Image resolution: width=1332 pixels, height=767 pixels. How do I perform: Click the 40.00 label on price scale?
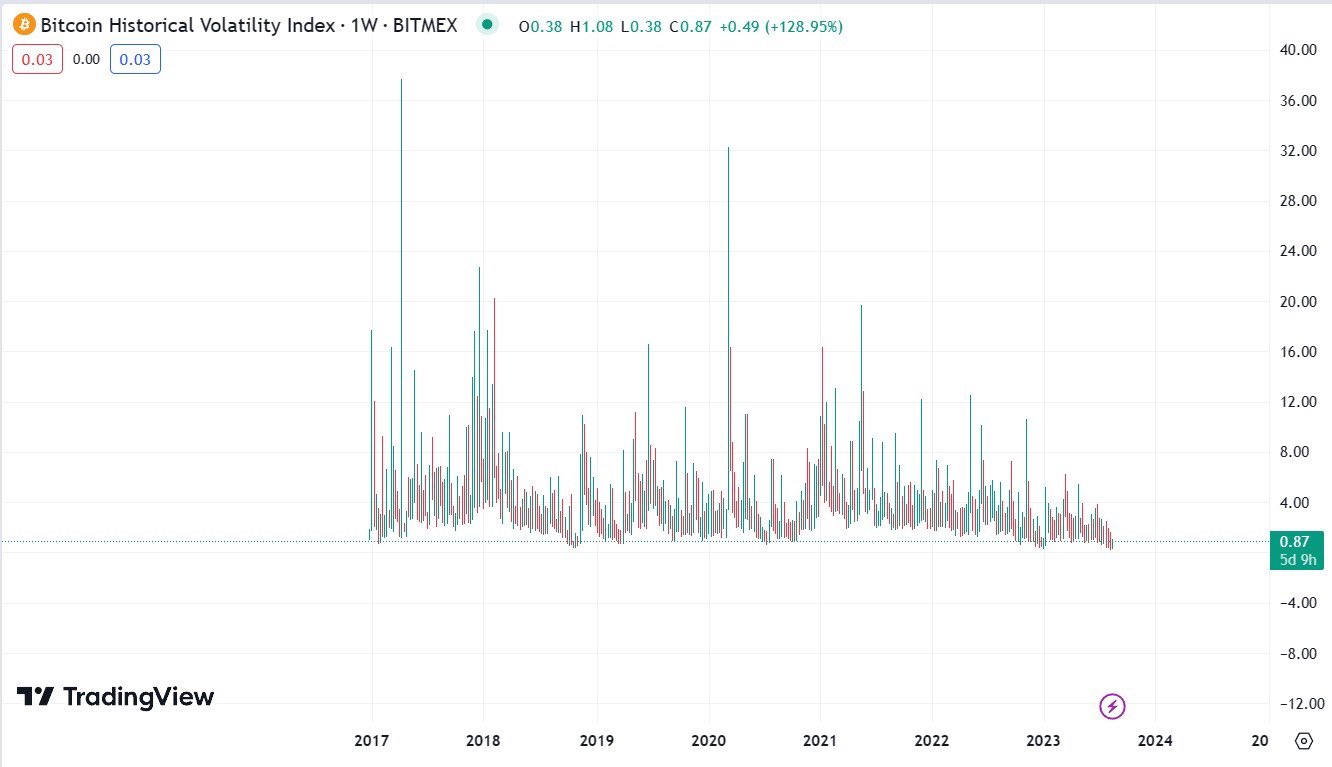point(1298,50)
